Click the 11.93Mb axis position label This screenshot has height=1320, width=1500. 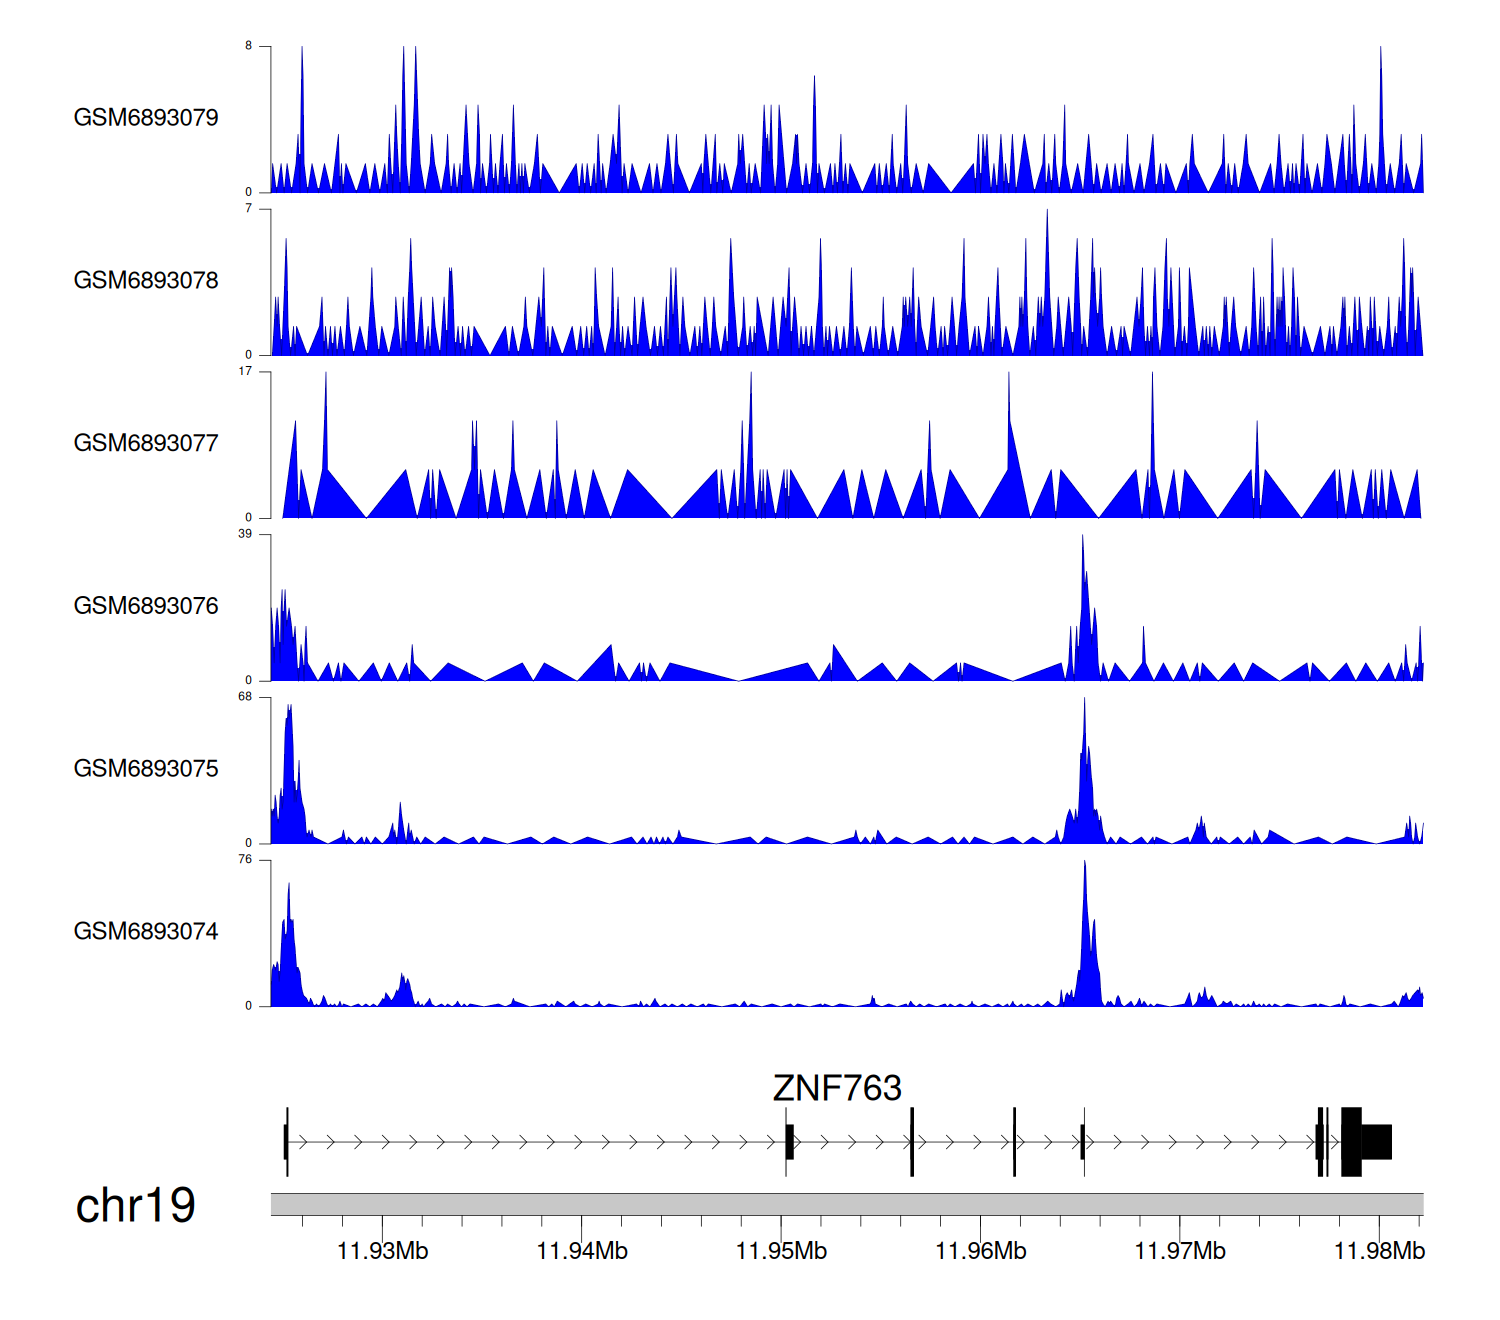pyautogui.click(x=382, y=1251)
